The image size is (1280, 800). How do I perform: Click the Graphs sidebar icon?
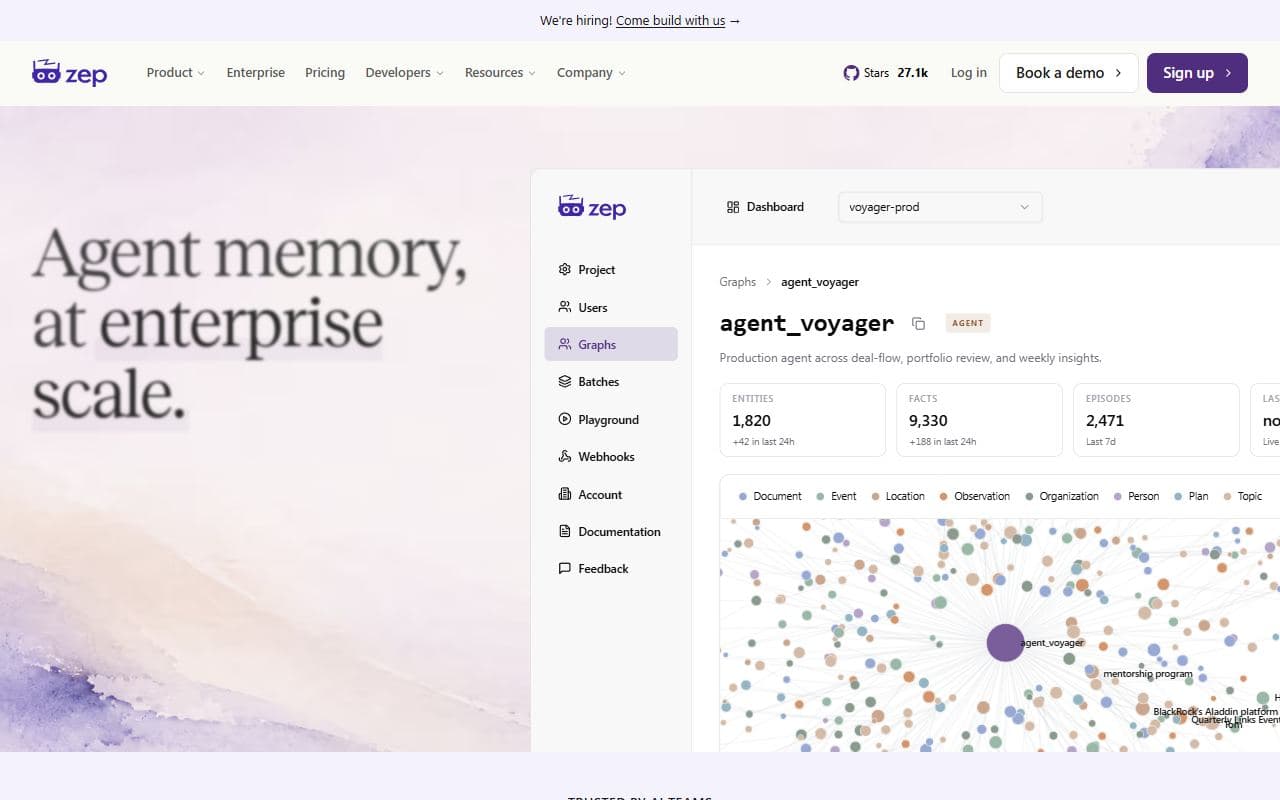pos(565,344)
